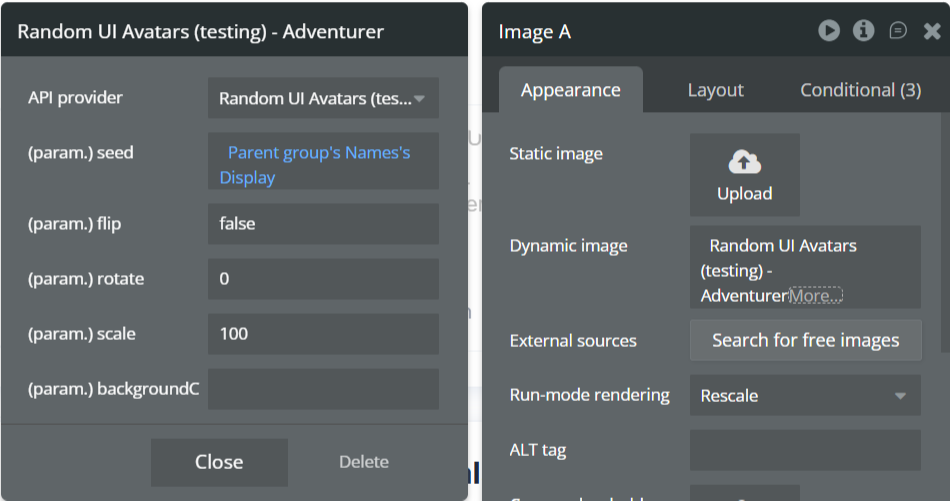Screen dimensions: 950x501
Task: Click the ALT tag input field
Action: point(804,450)
